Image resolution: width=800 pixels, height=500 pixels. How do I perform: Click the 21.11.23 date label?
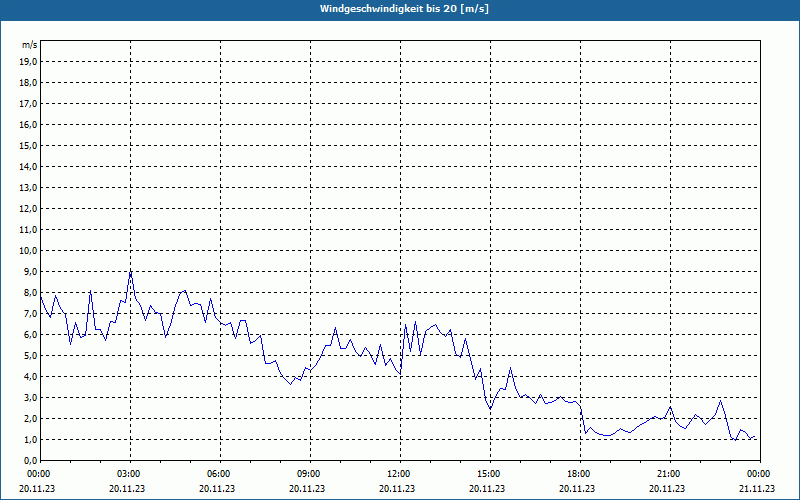757,488
